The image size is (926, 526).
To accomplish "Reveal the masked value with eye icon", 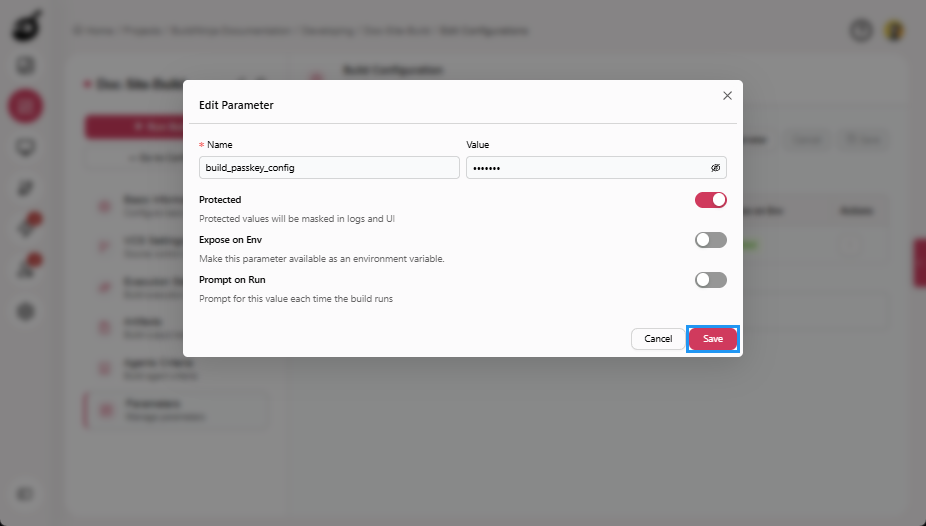I will click(x=715, y=168).
